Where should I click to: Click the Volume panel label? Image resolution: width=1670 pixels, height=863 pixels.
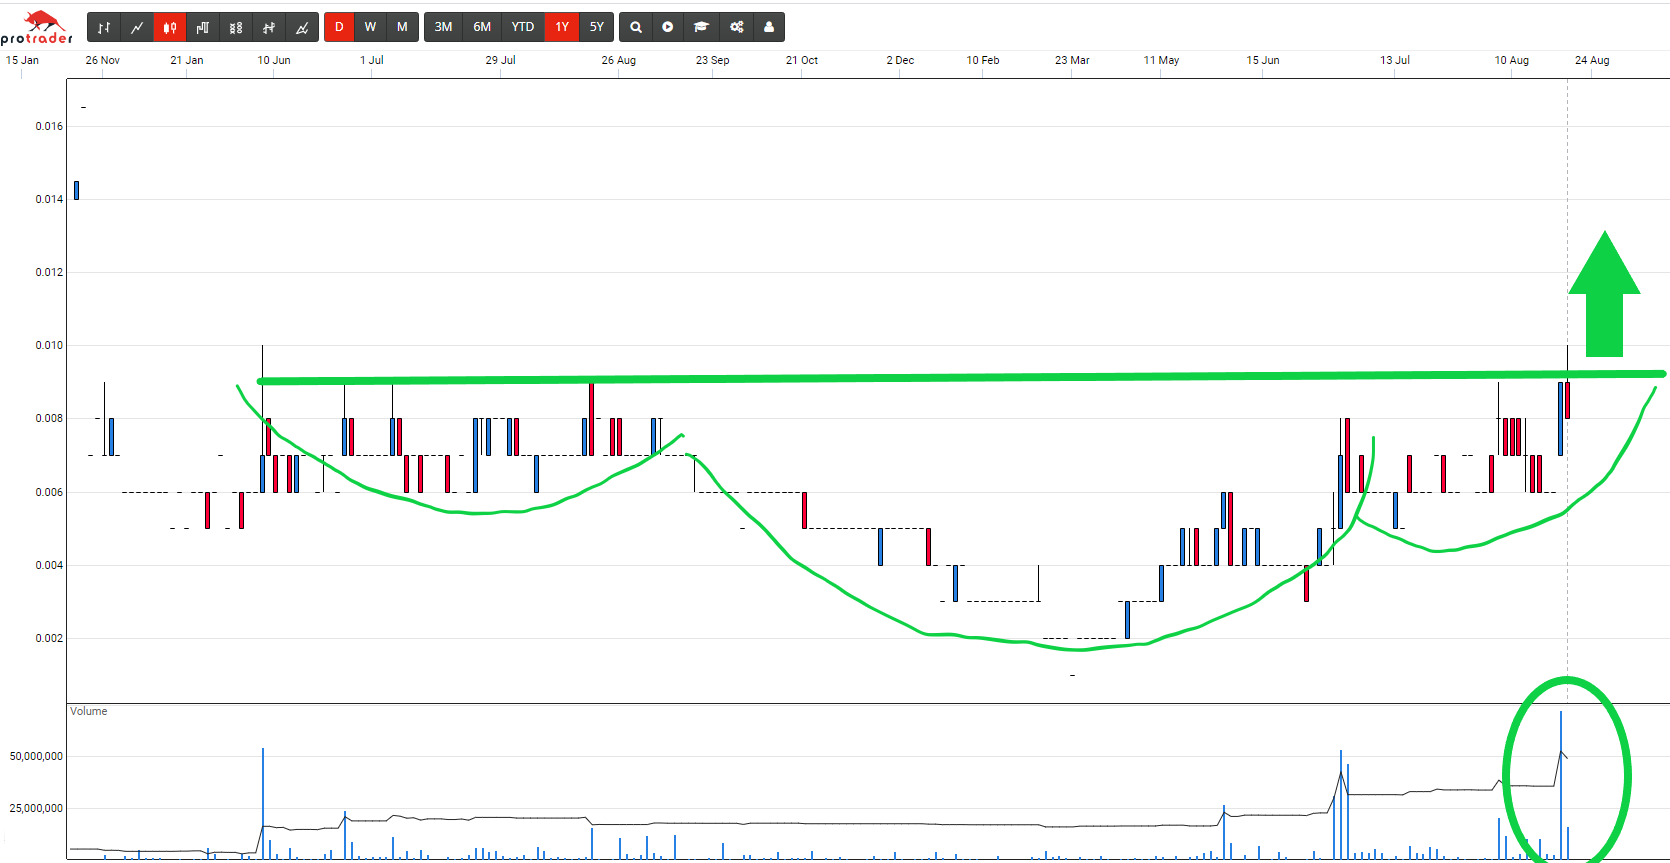[89, 711]
